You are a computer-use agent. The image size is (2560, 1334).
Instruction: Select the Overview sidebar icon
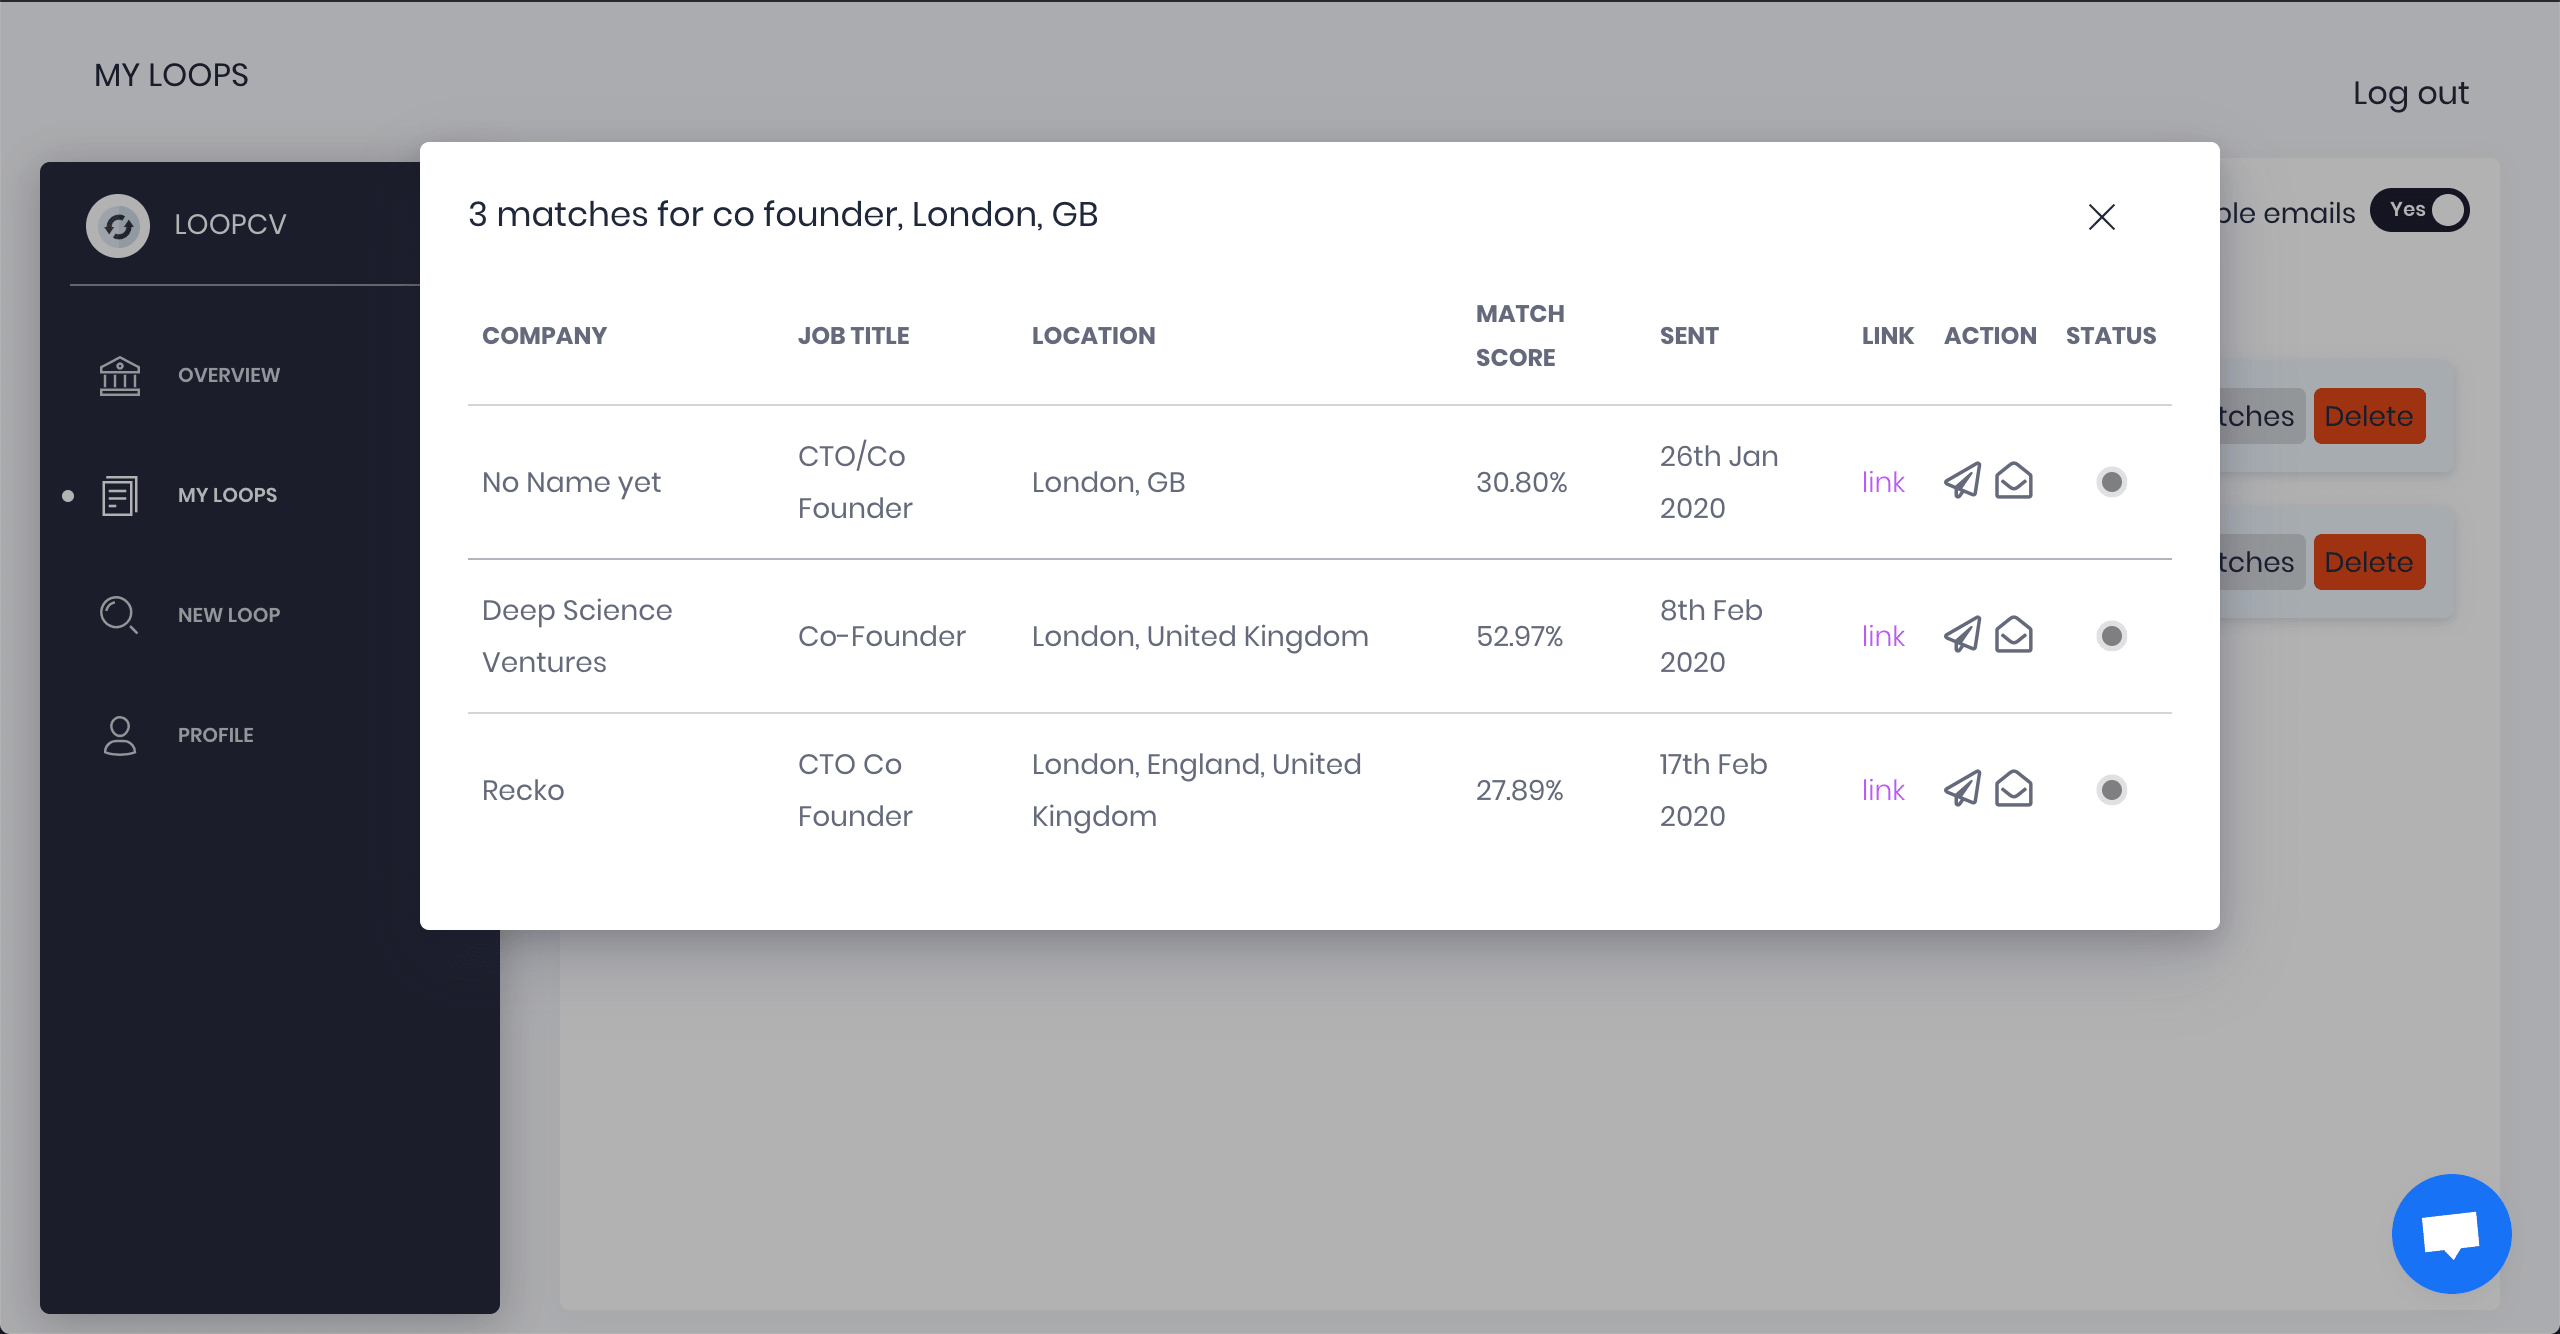(119, 375)
